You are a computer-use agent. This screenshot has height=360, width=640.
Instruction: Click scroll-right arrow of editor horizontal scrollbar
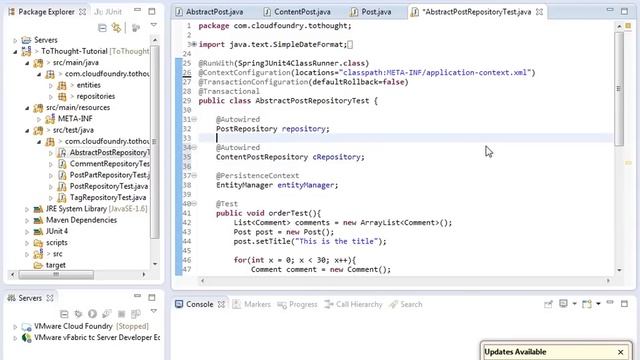(608, 280)
